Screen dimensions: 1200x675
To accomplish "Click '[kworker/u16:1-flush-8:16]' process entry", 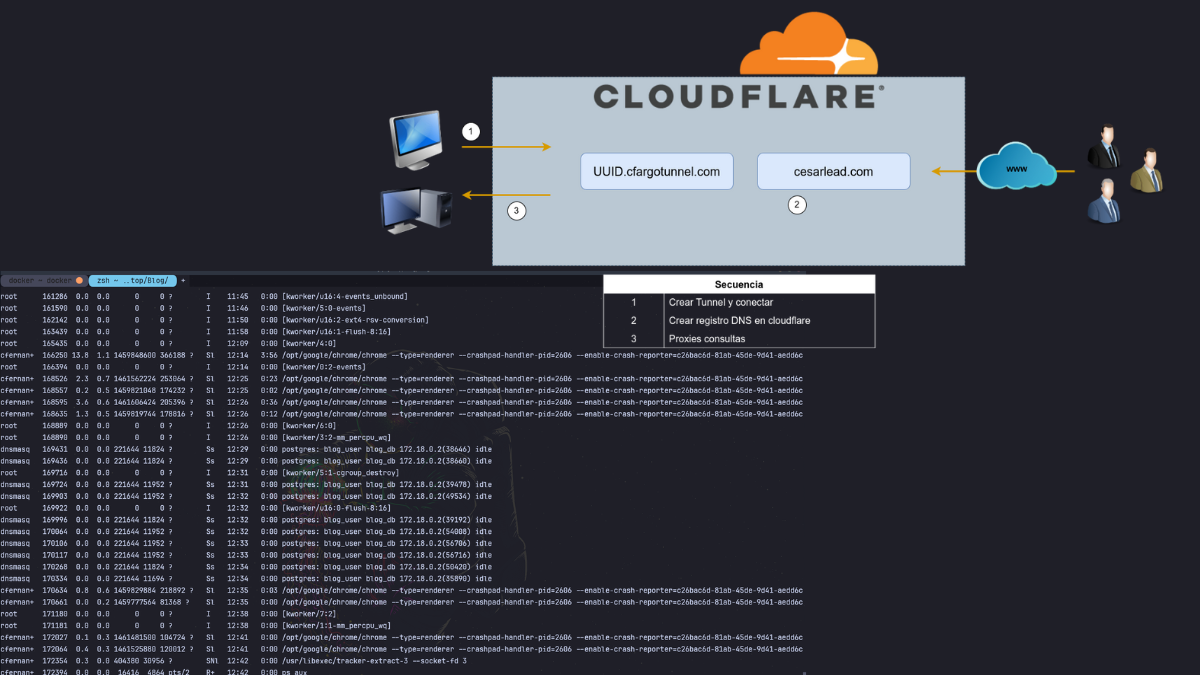I will [x=336, y=331].
